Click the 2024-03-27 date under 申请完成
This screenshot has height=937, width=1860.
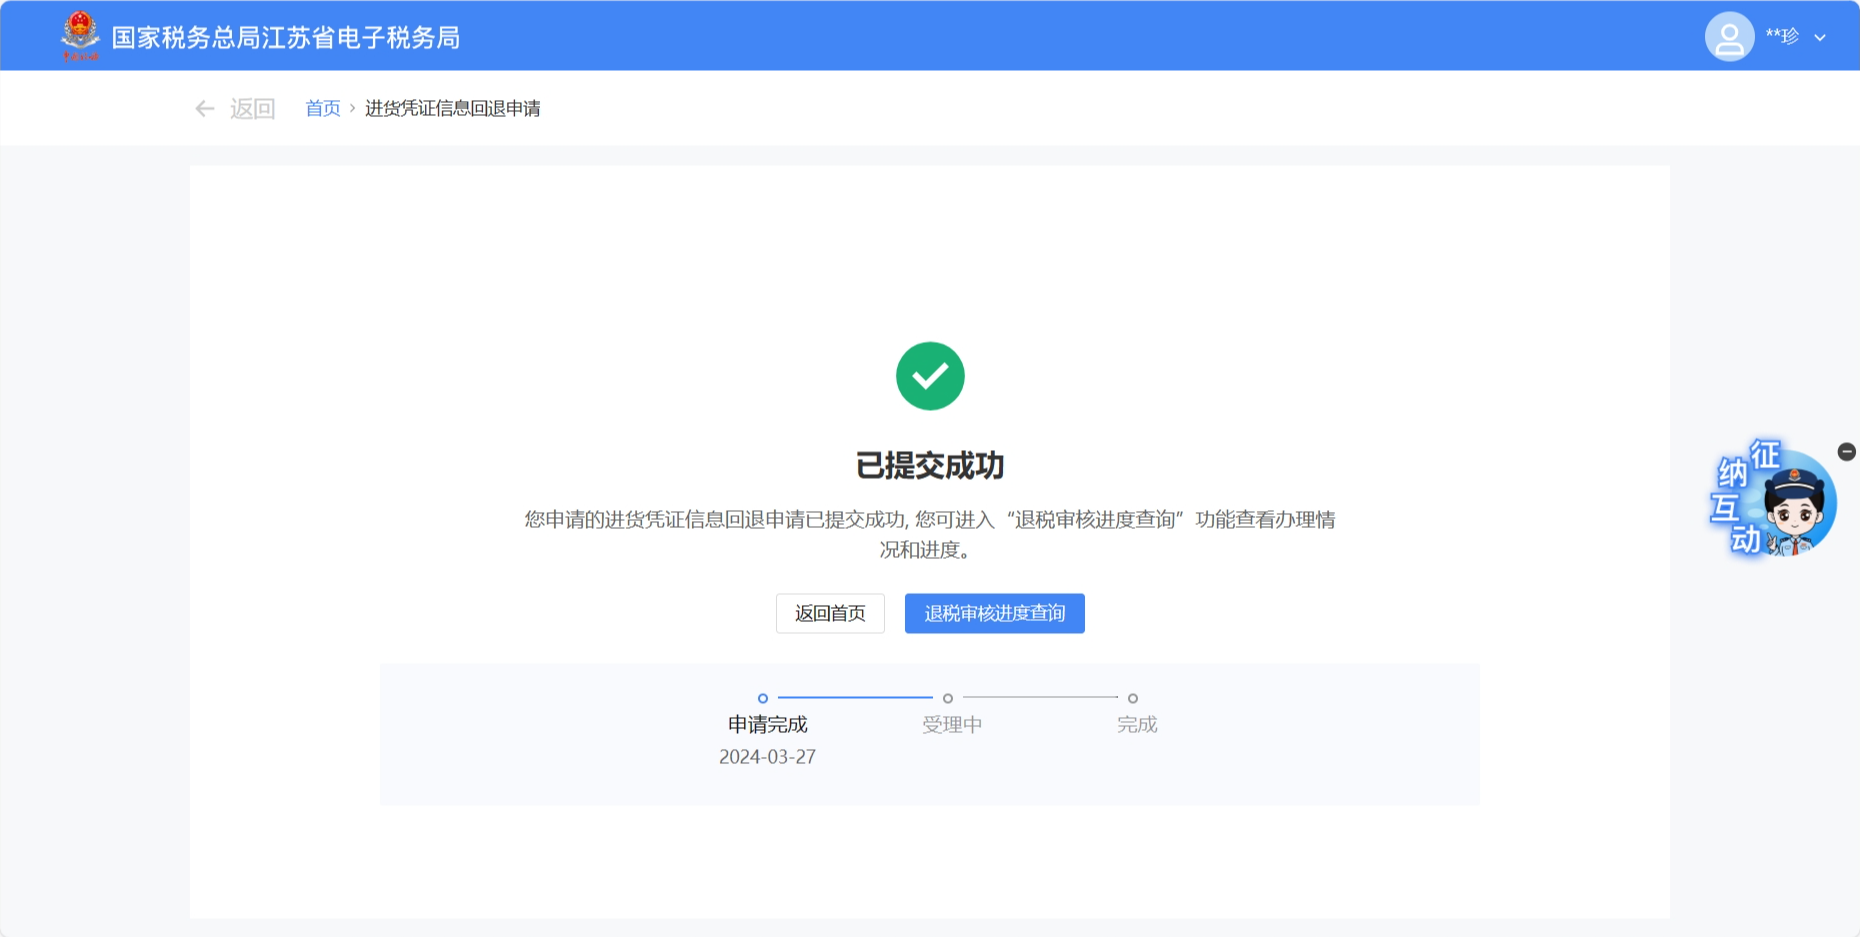coord(767,757)
